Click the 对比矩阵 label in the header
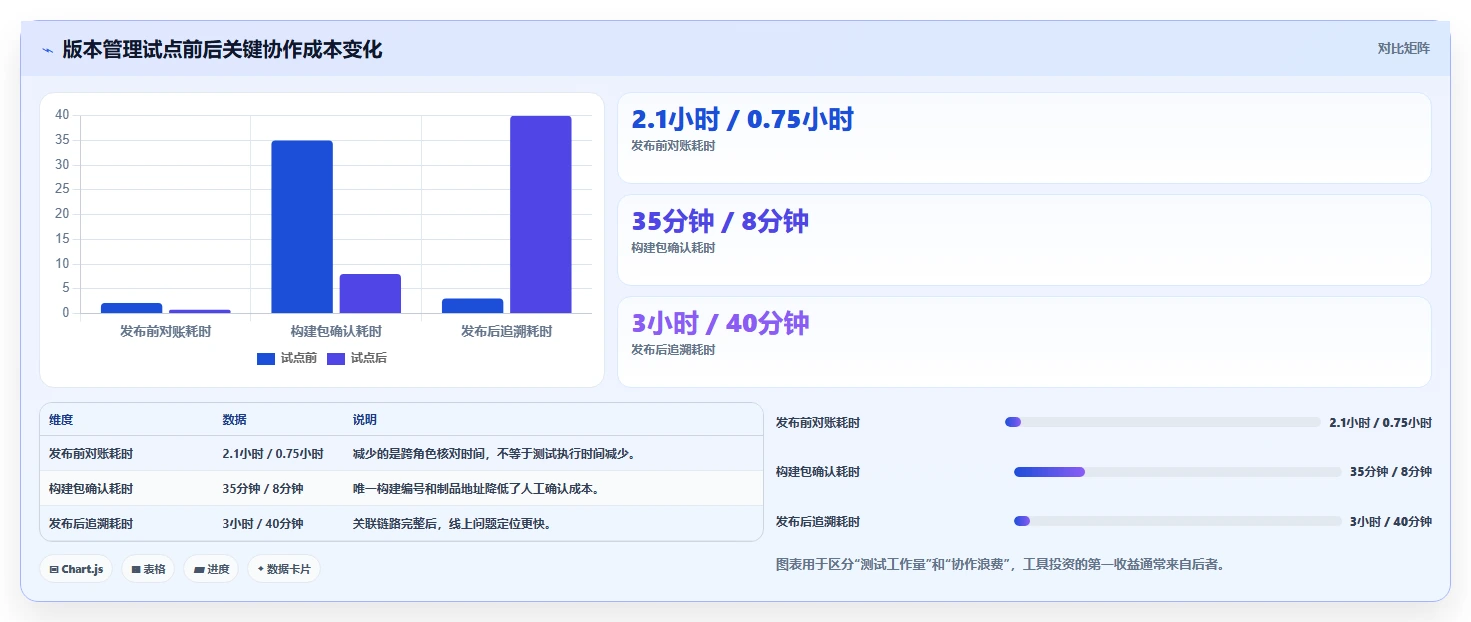The image size is (1471, 622). pos(1404,49)
